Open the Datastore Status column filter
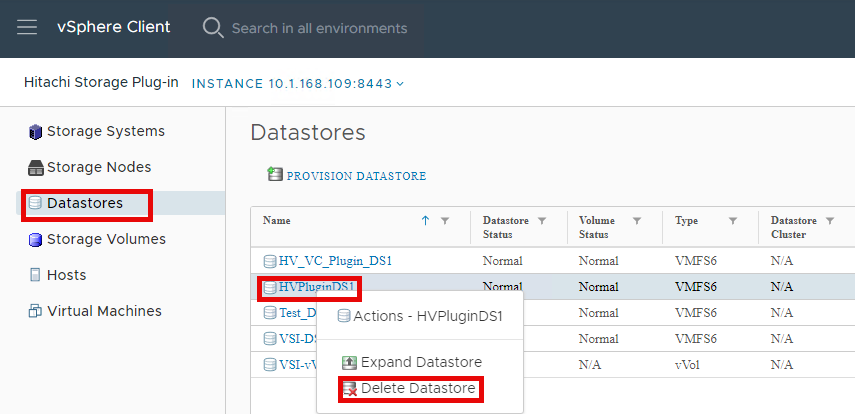 pyautogui.click(x=542, y=220)
